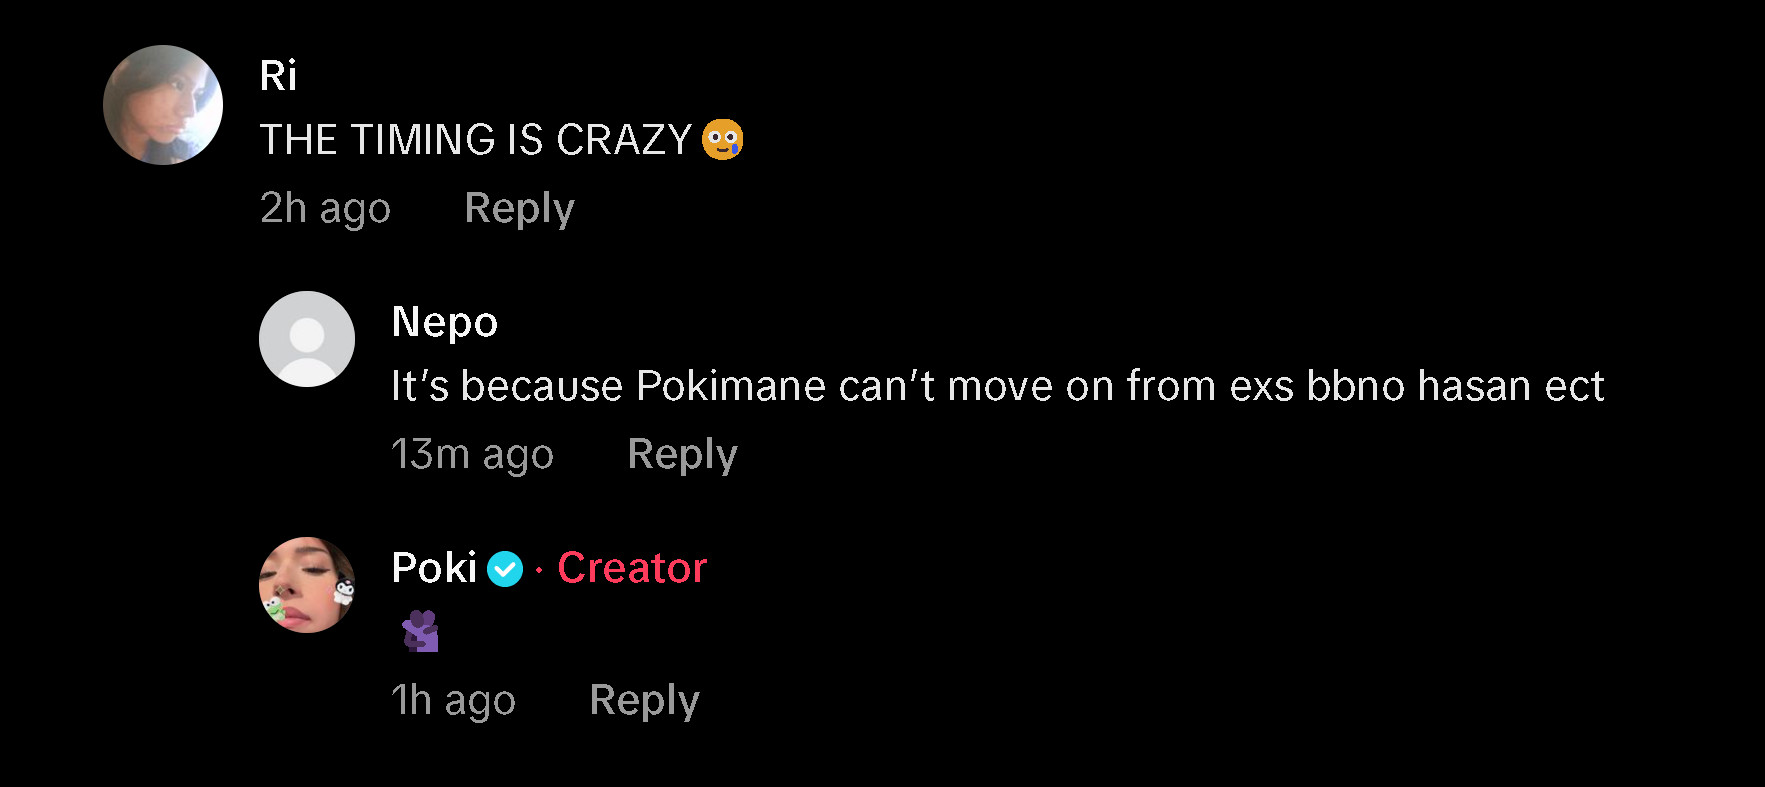Click the purple hugging people emoji

click(420, 631)
